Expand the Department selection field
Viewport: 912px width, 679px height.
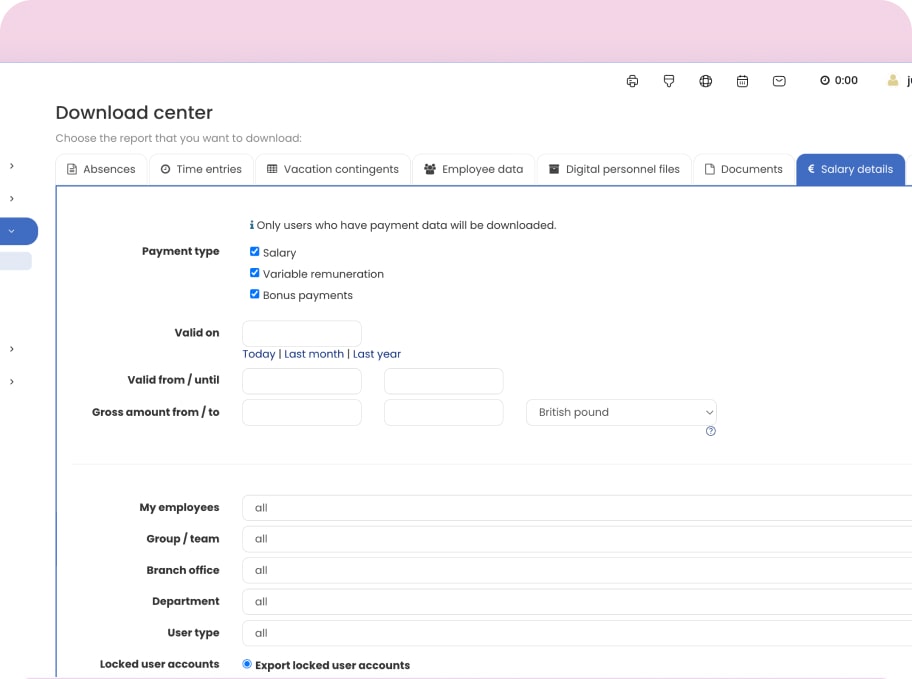pyautogui.click(x=575, y=602)
